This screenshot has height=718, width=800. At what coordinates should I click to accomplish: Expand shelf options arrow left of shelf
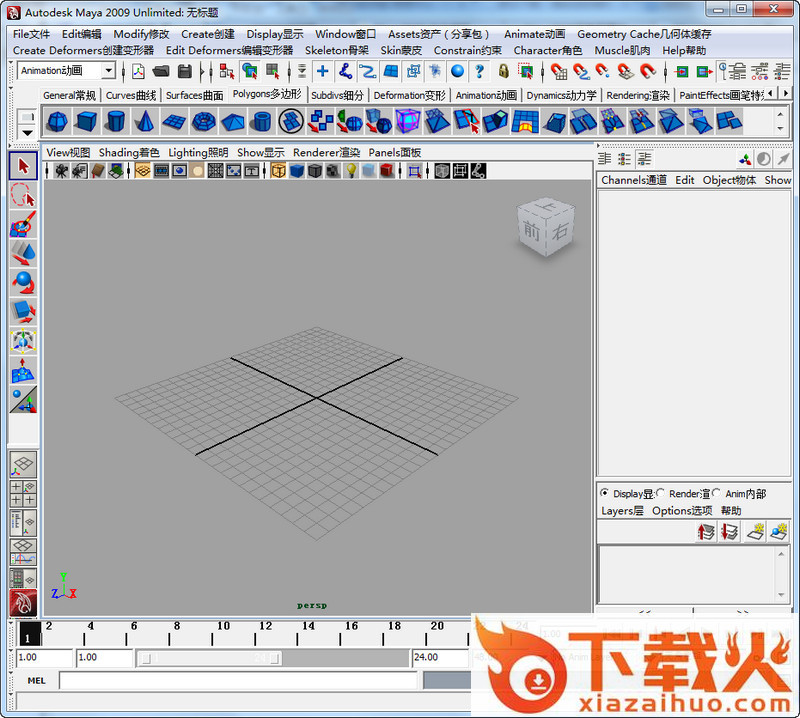point(27,132)
